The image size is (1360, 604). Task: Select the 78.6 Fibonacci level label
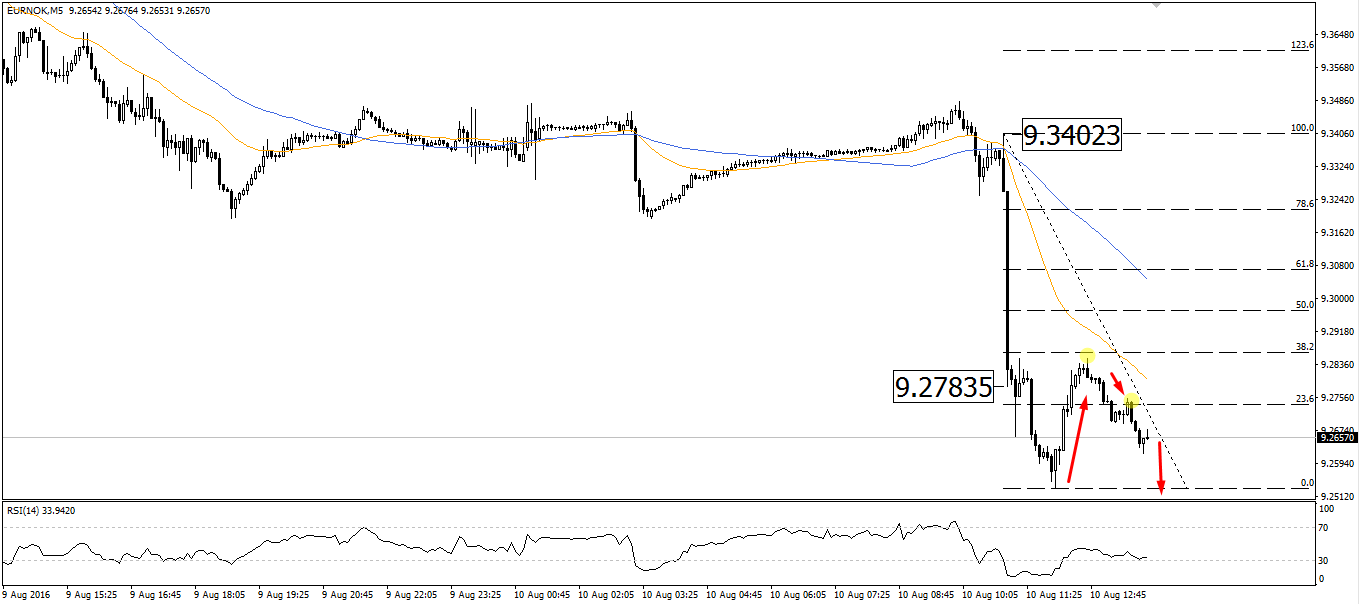[1303, 203]
